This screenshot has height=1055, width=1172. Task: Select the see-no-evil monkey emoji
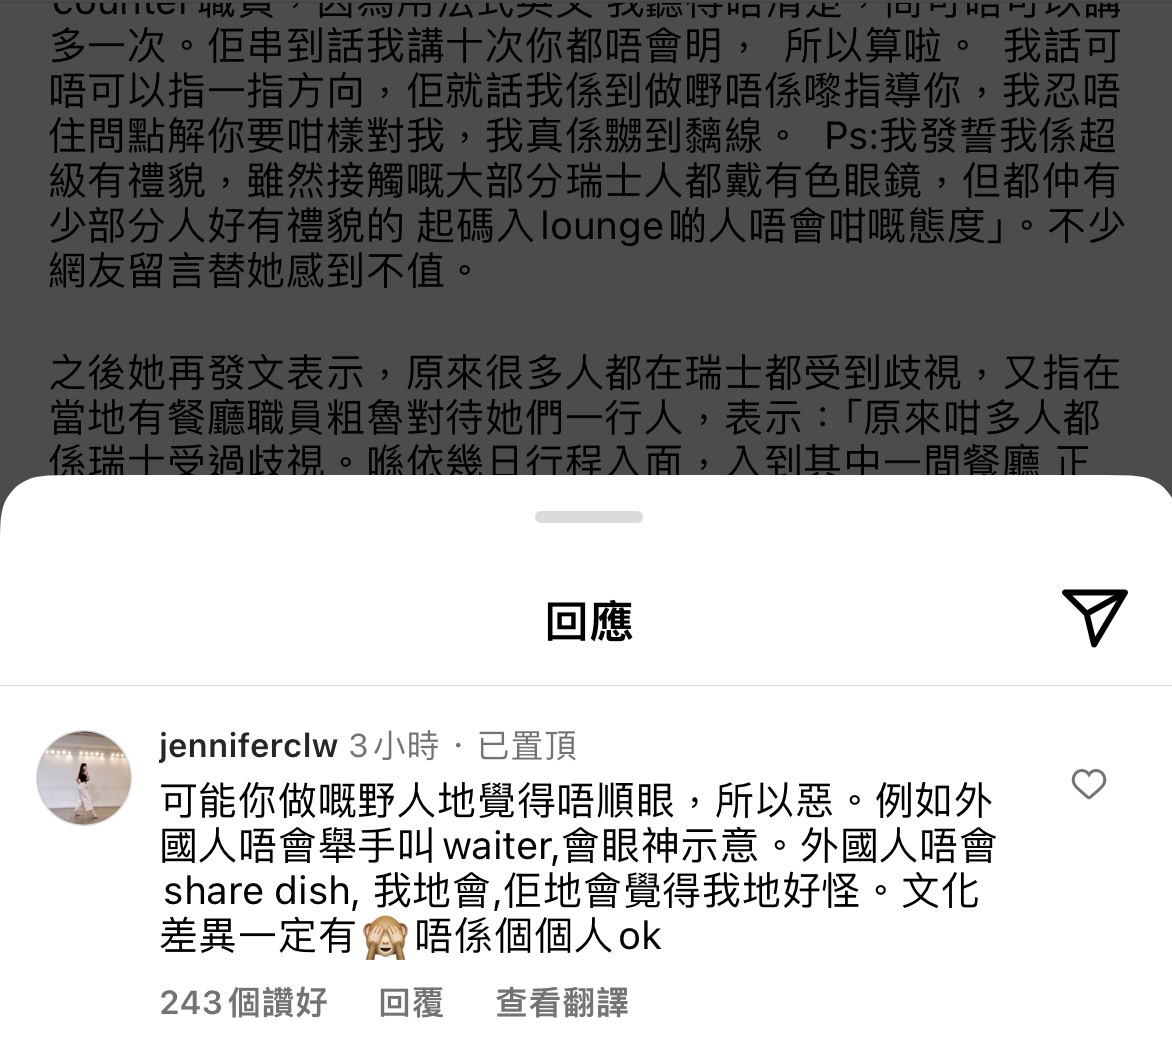[x=385, y=937]
